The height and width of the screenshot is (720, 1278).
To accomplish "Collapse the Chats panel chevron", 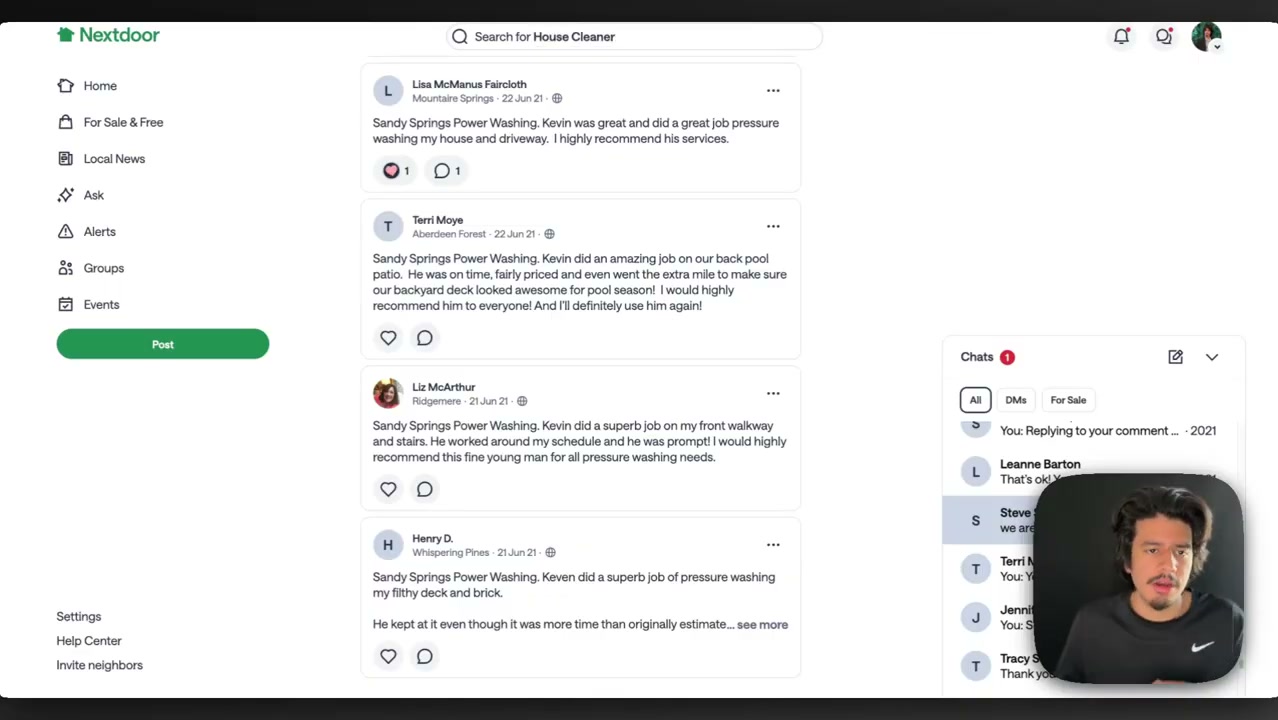I will coord(1212,357).
